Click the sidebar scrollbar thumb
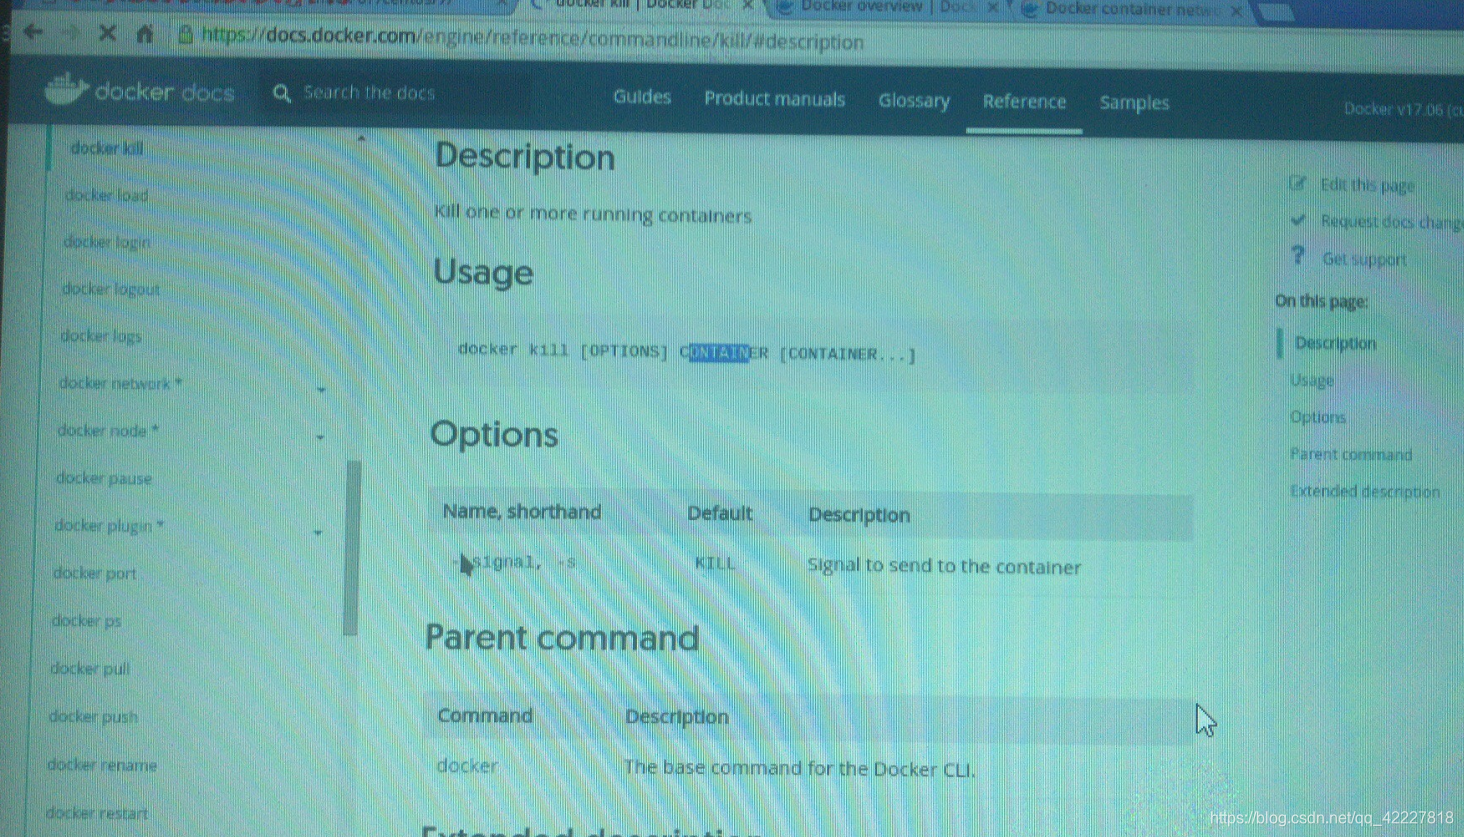Viewport: 1464px width, 837px height. tap(351, 547)
